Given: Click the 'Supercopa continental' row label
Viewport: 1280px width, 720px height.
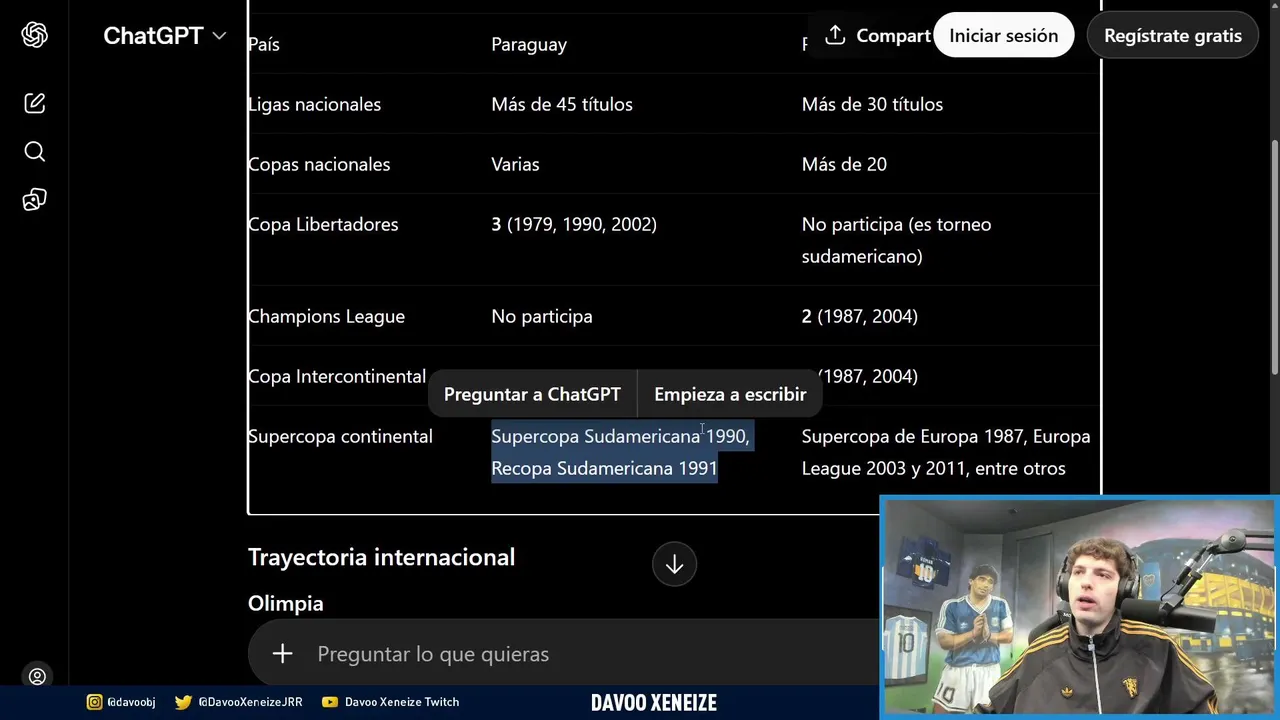Looking at the screenshot, I should click(x=340, y=436).
